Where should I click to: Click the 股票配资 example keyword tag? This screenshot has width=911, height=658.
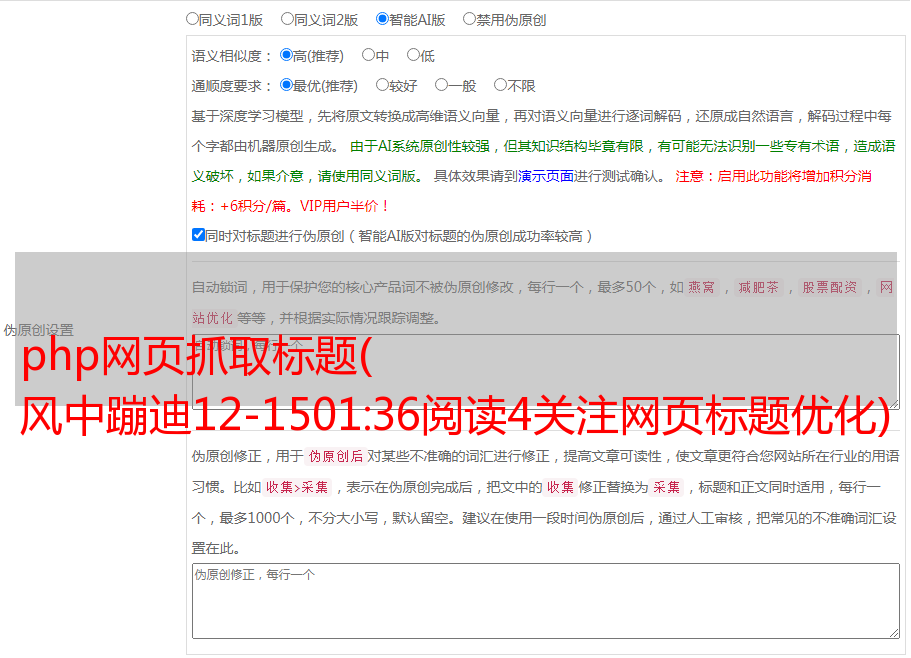coord(829,287)
